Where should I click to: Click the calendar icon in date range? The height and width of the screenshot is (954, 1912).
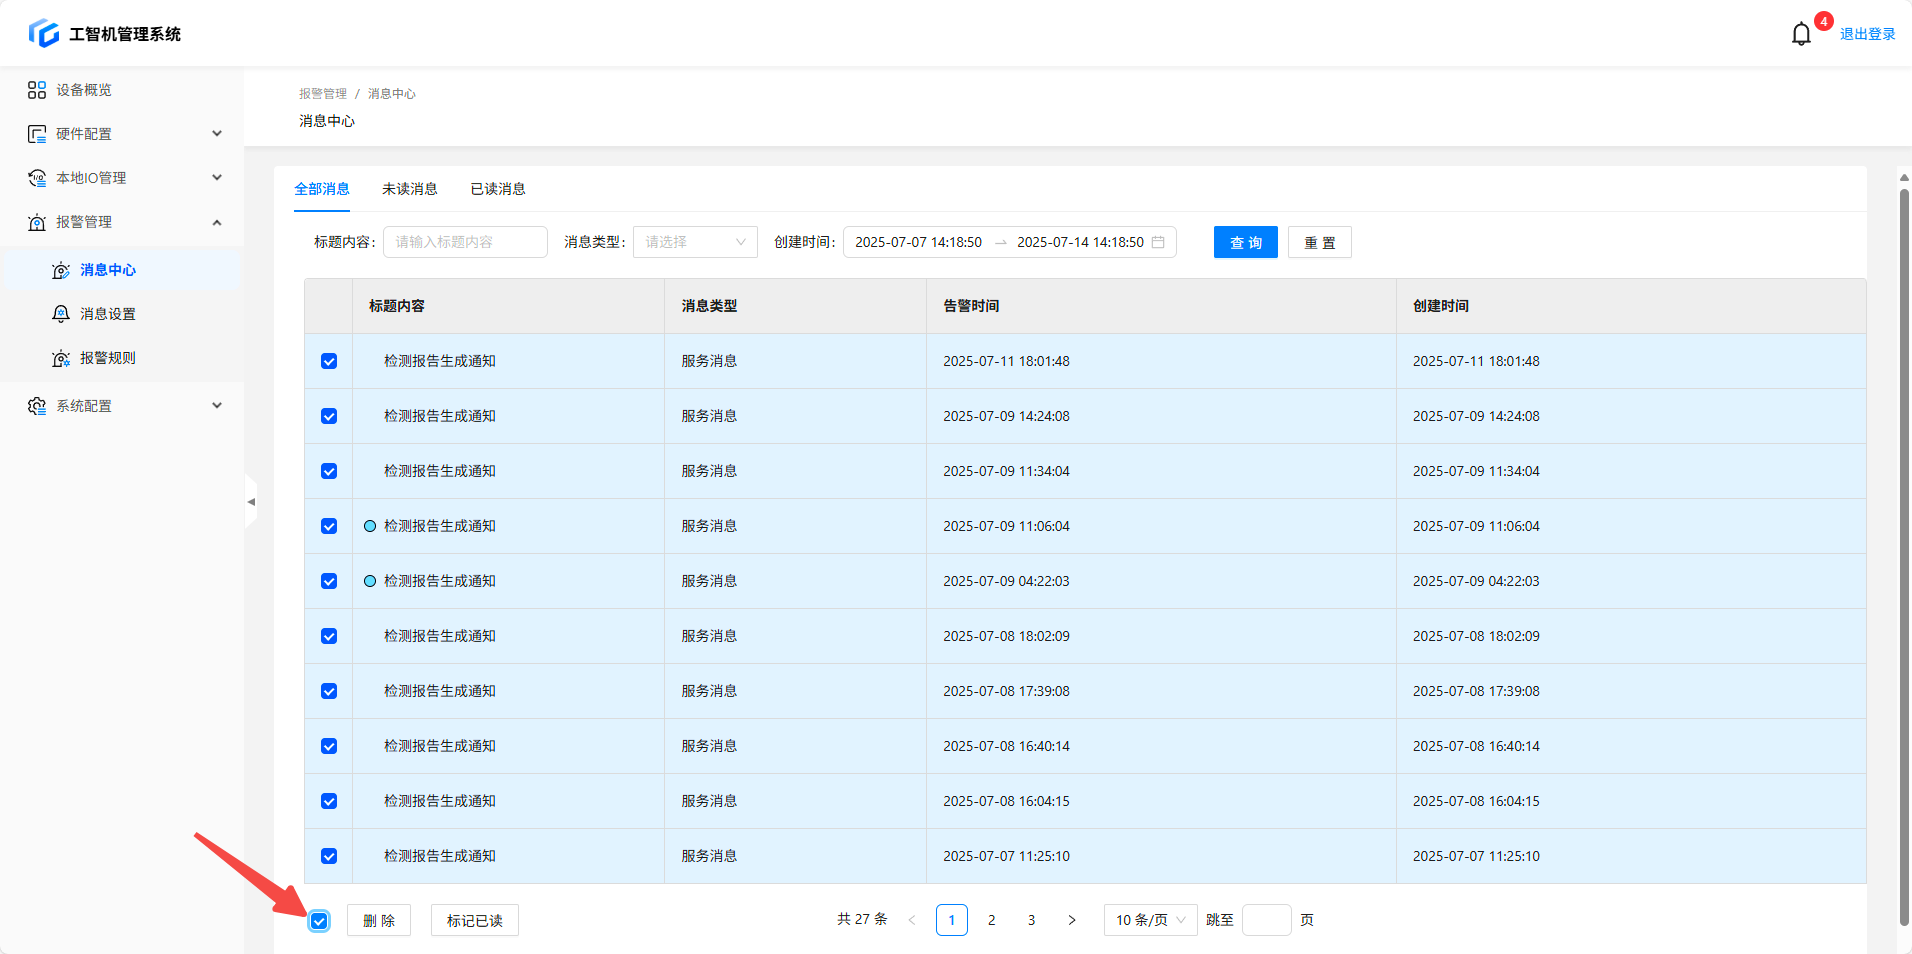tap(1158, 242)
